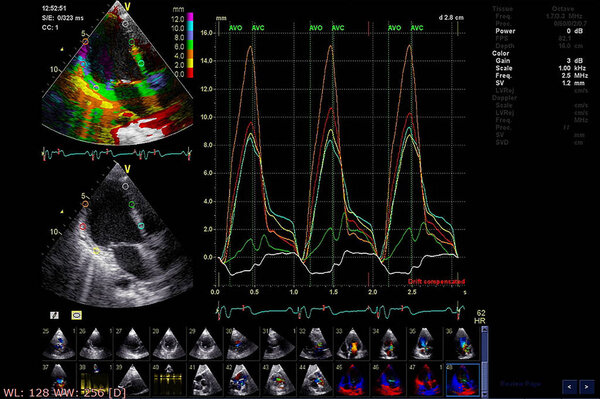Select cyan ROI circle on right wall, color image
The height and width of the screenshot is (399, 600).
pyautogui.click(x=141, y=64)
